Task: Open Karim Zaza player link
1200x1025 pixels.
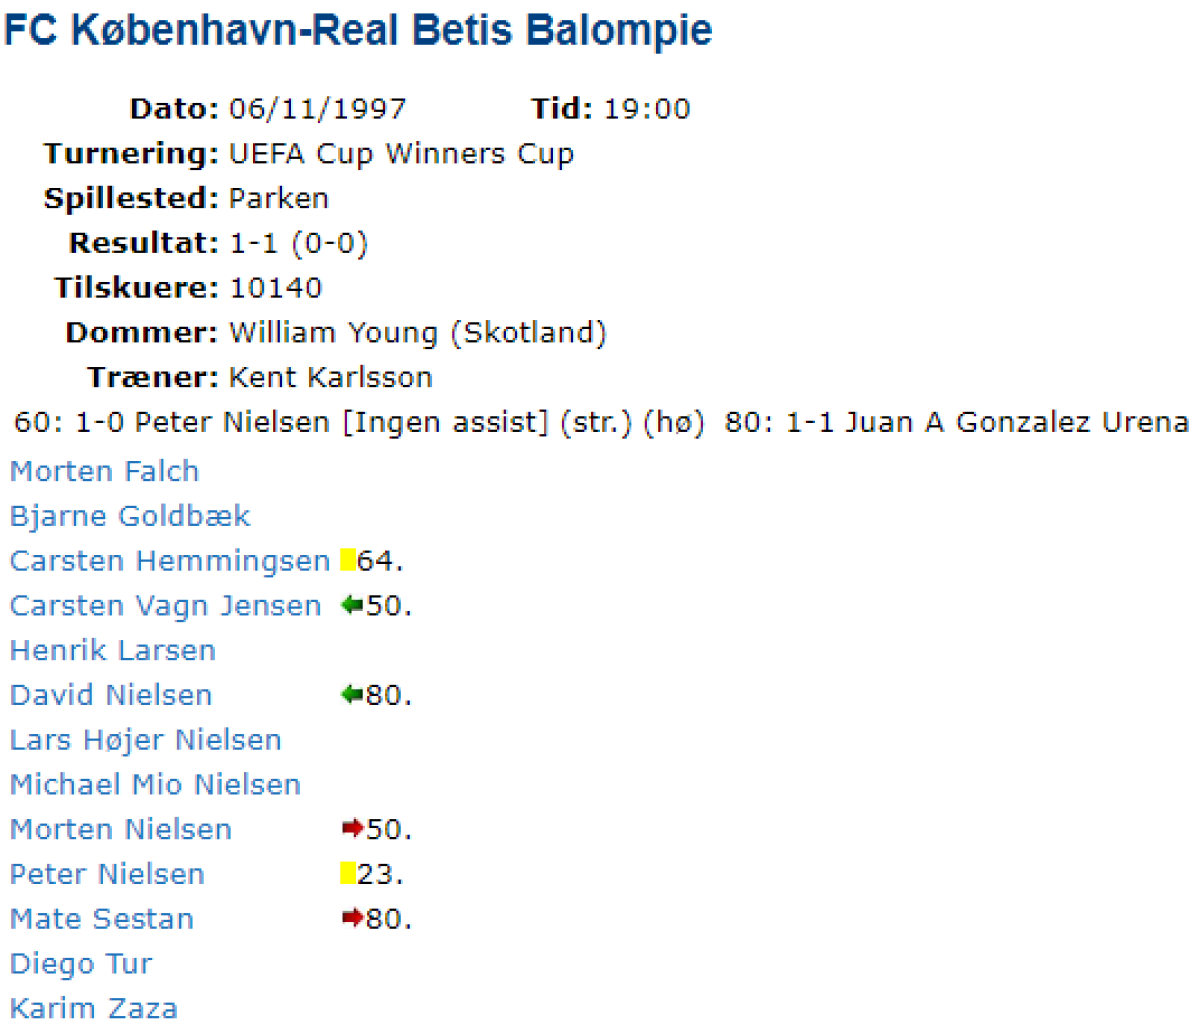Action: coord(94,1007)
